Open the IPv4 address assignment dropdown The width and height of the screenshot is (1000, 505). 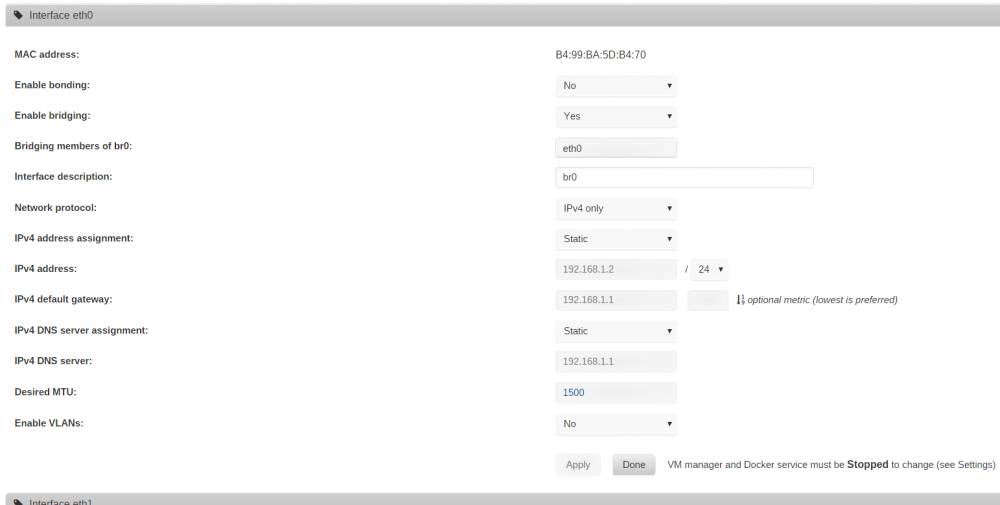616,238
